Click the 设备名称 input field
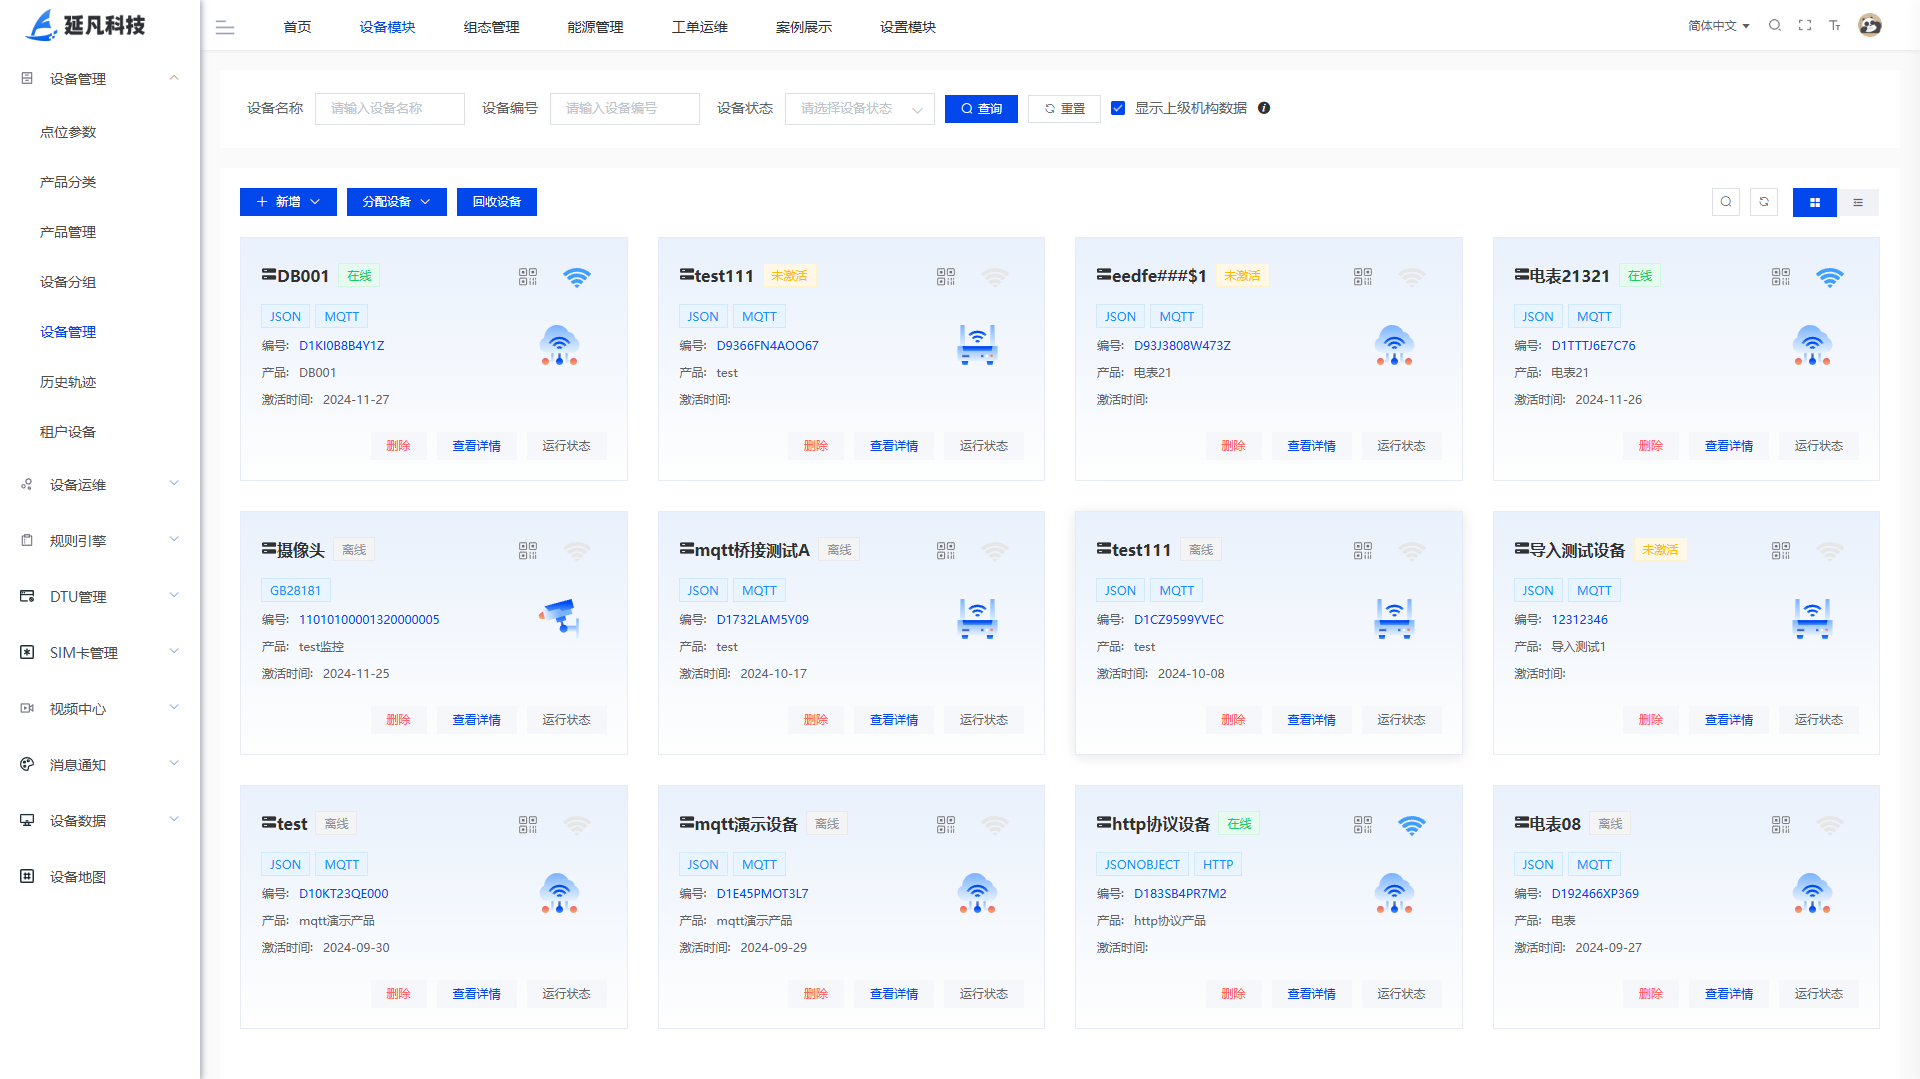Screen dimensions: 1920x1079 click(390, 109)
